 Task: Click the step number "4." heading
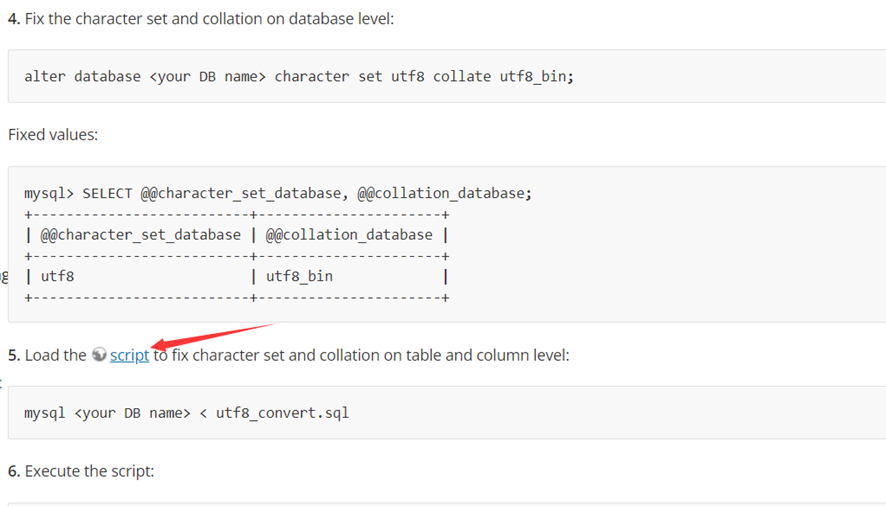tap(14, 19)
